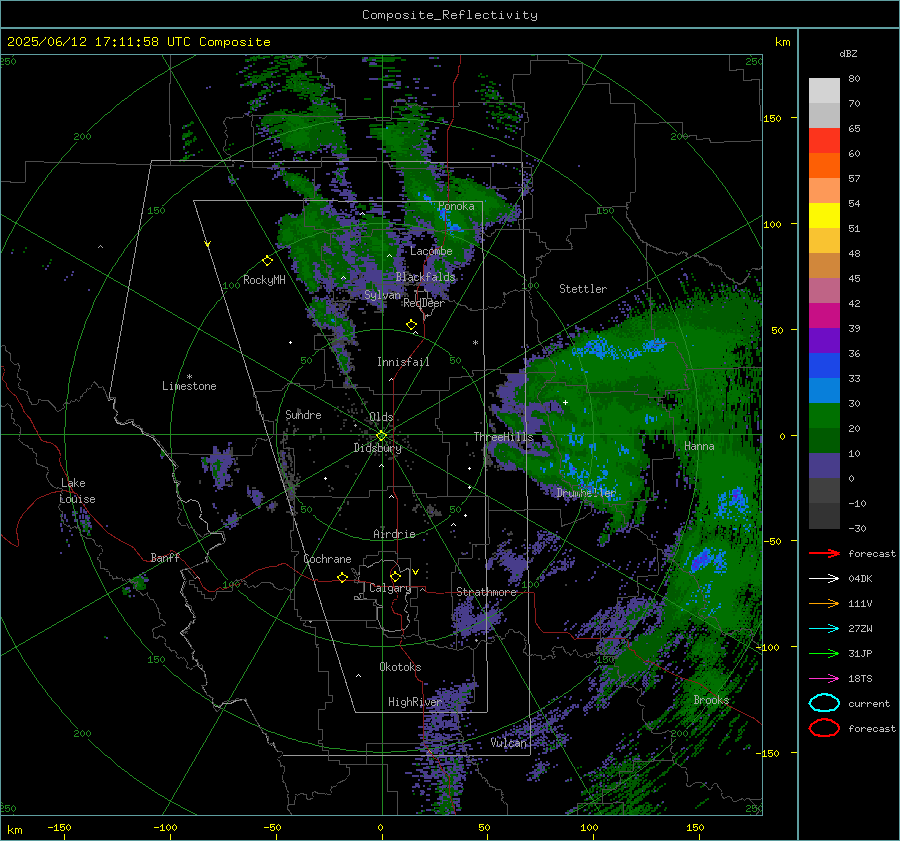Screen dimensions: 900x841
Task: Click the dBZ legend heading
Action: [848, 53]
